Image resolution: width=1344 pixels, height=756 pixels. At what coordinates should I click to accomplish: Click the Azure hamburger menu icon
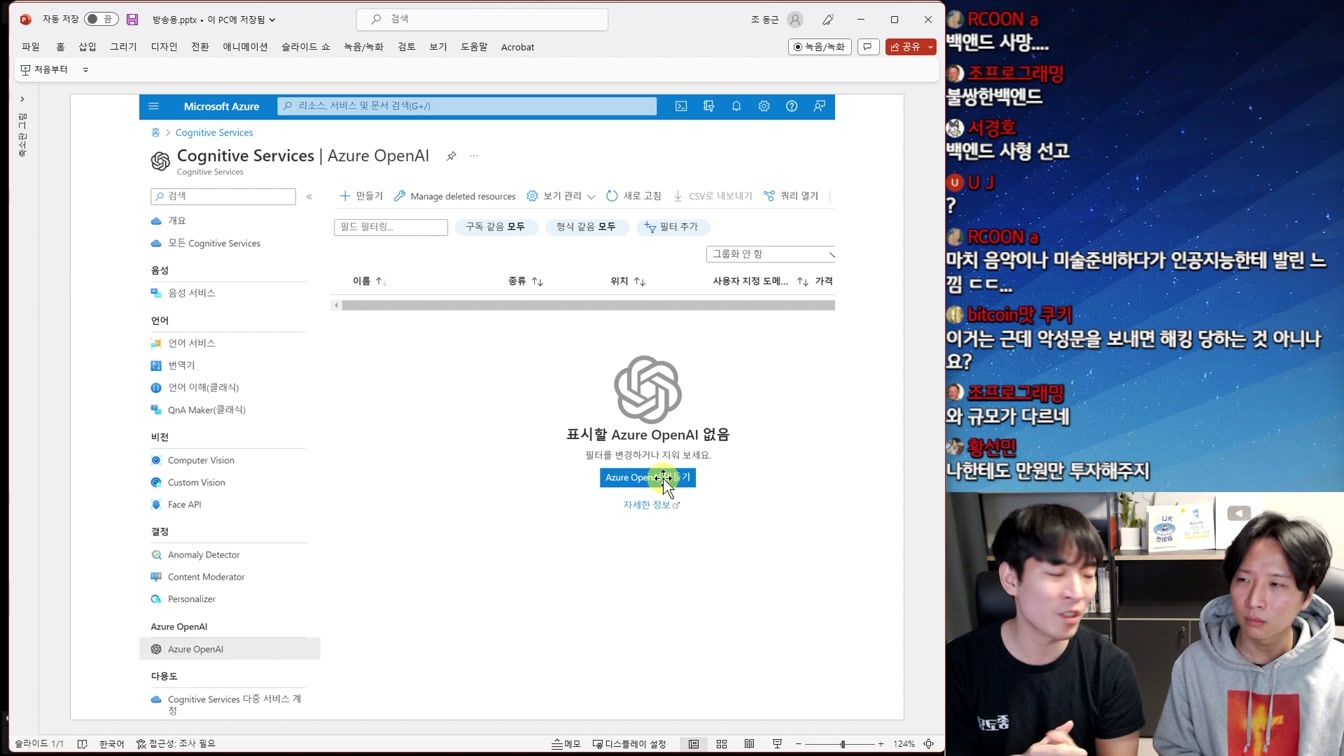153,106
